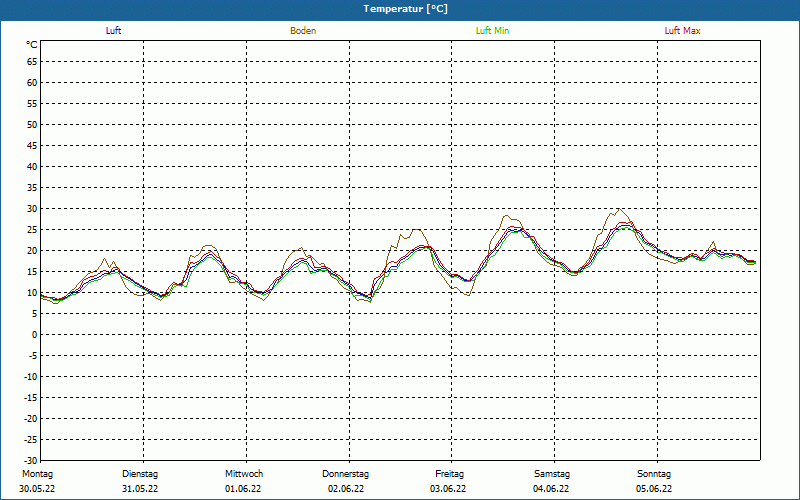Click the y-axis value '15'
The width and height of the screenshot is (800, 500).
point(32,272)
